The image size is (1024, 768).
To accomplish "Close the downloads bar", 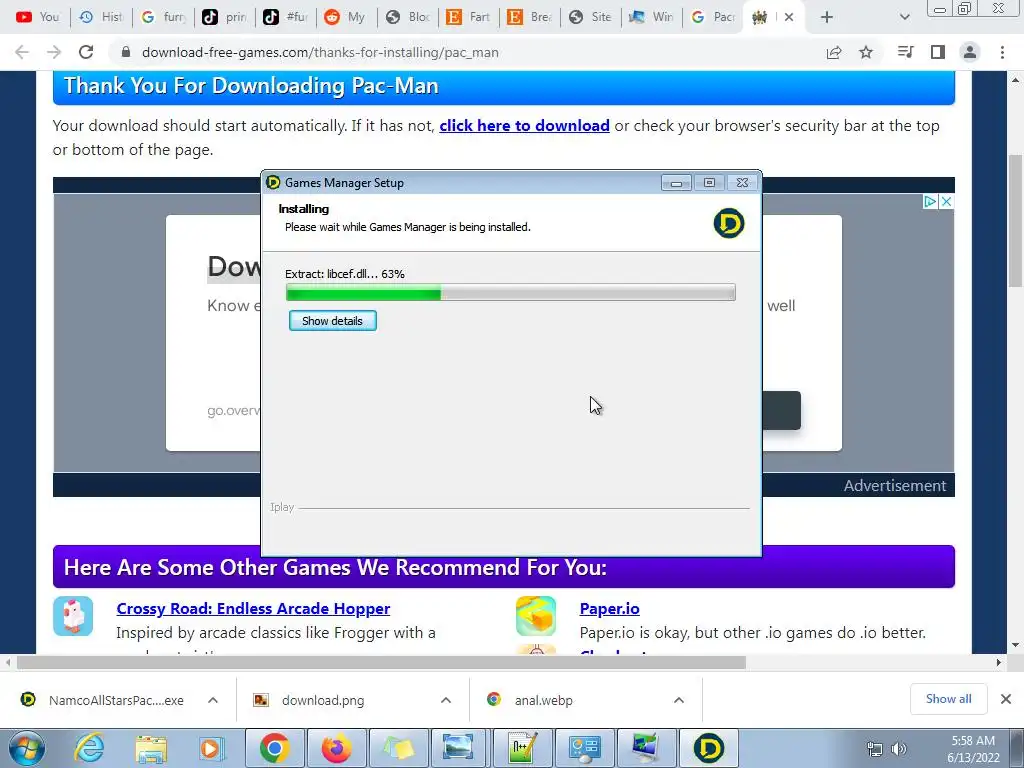I will click(x=1006, y=699).
